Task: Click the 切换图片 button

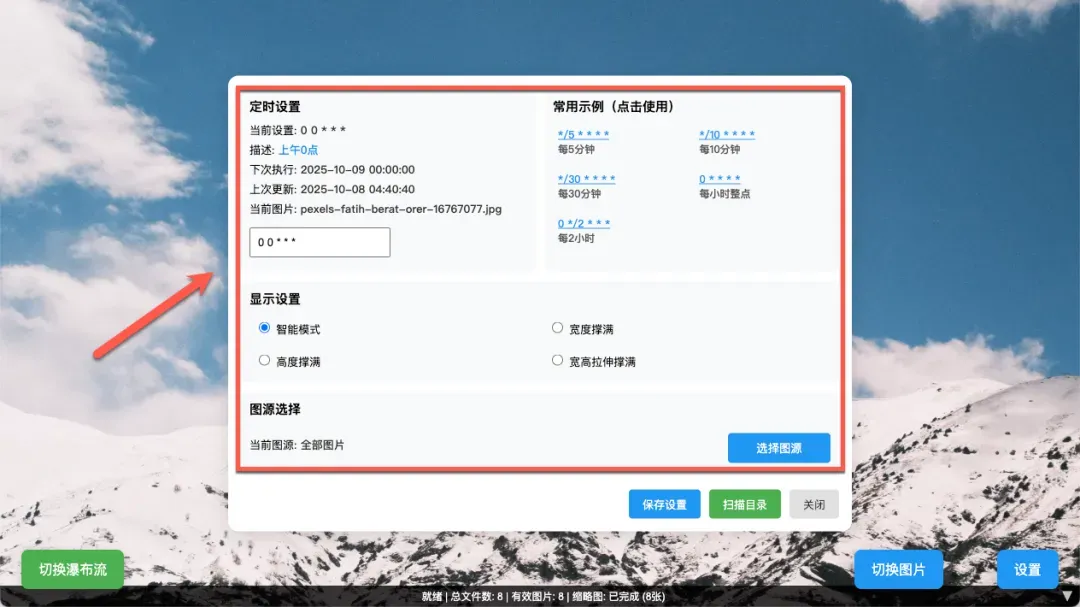Action: point(898,570)
